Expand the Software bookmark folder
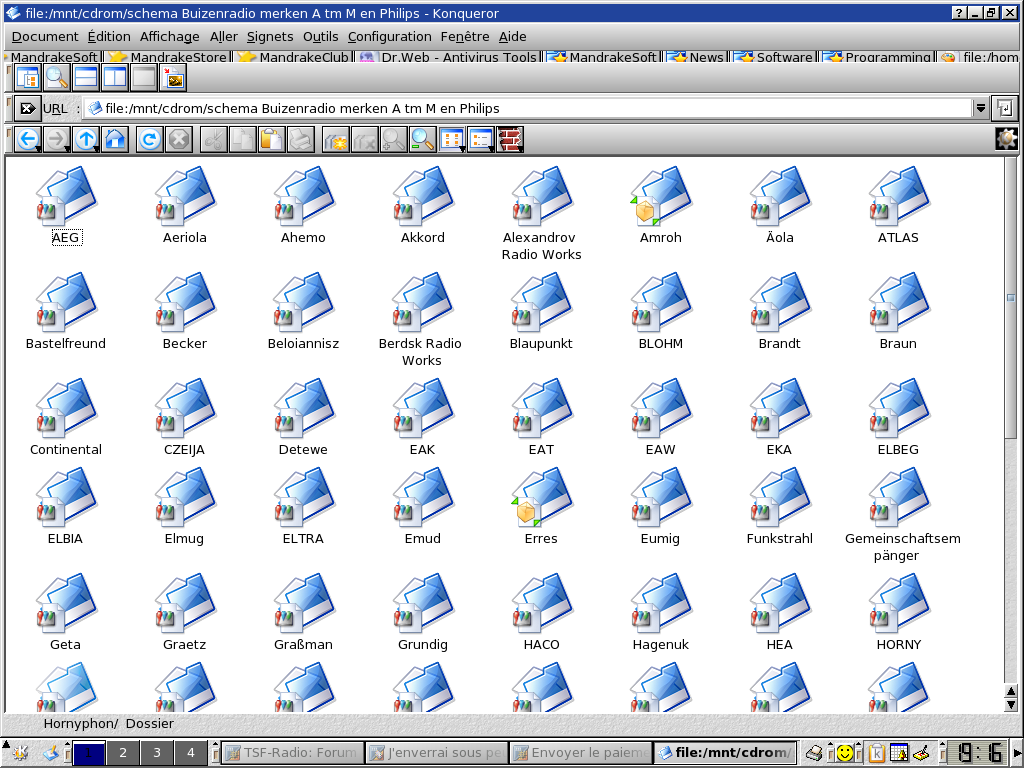 tap(774, 57)
